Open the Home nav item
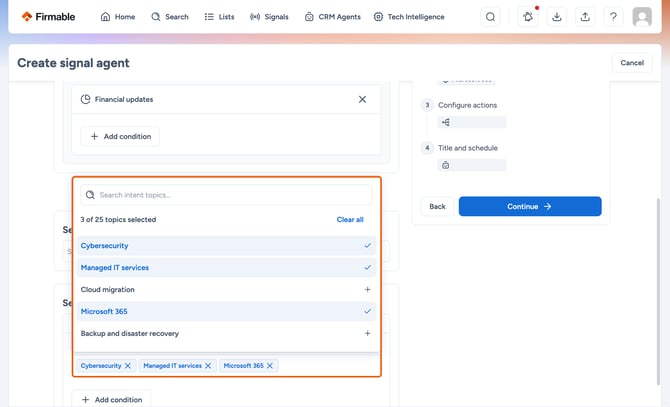This screenshot has width=670, height=407. click(118, 17)
